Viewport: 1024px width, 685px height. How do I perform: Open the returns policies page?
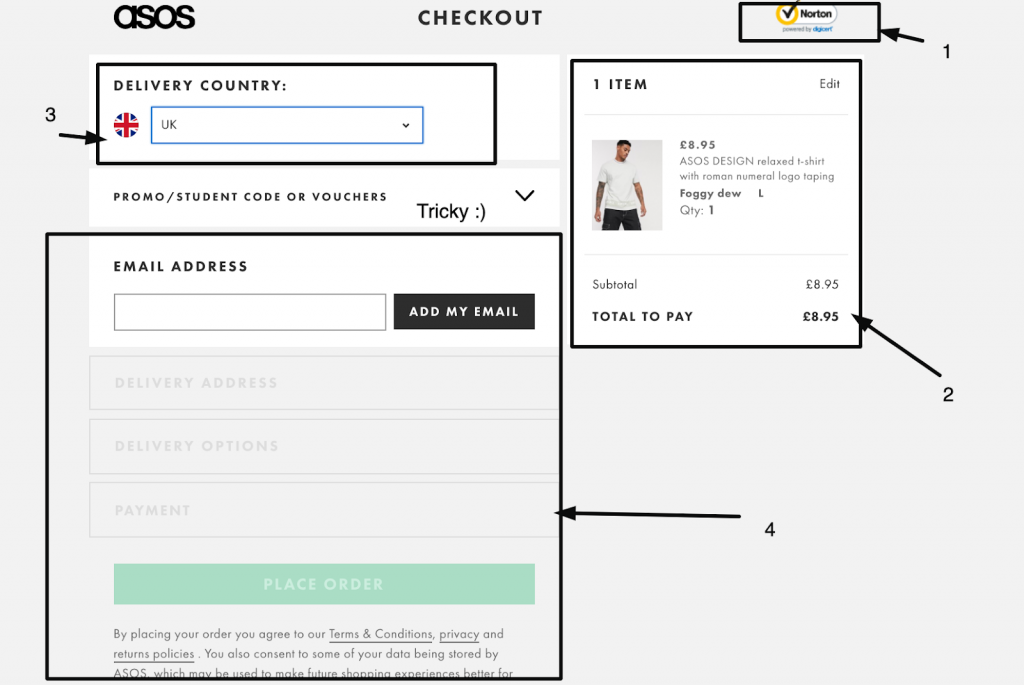(152, 654)
